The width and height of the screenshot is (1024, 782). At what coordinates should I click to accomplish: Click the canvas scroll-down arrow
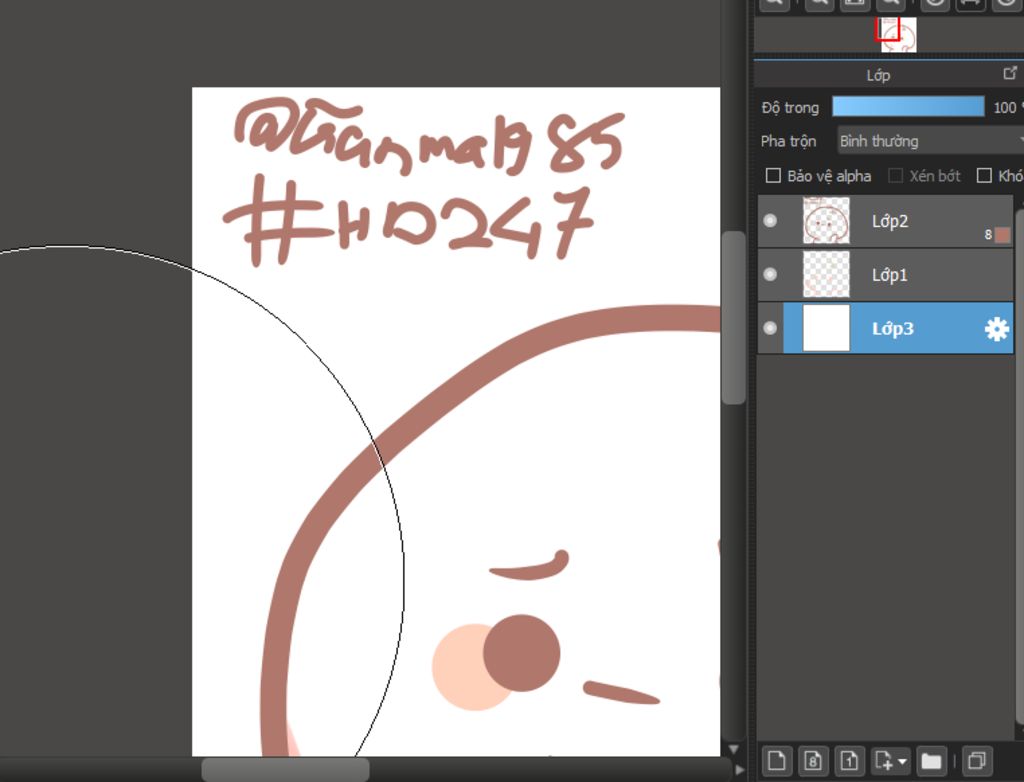click(734, 749)
